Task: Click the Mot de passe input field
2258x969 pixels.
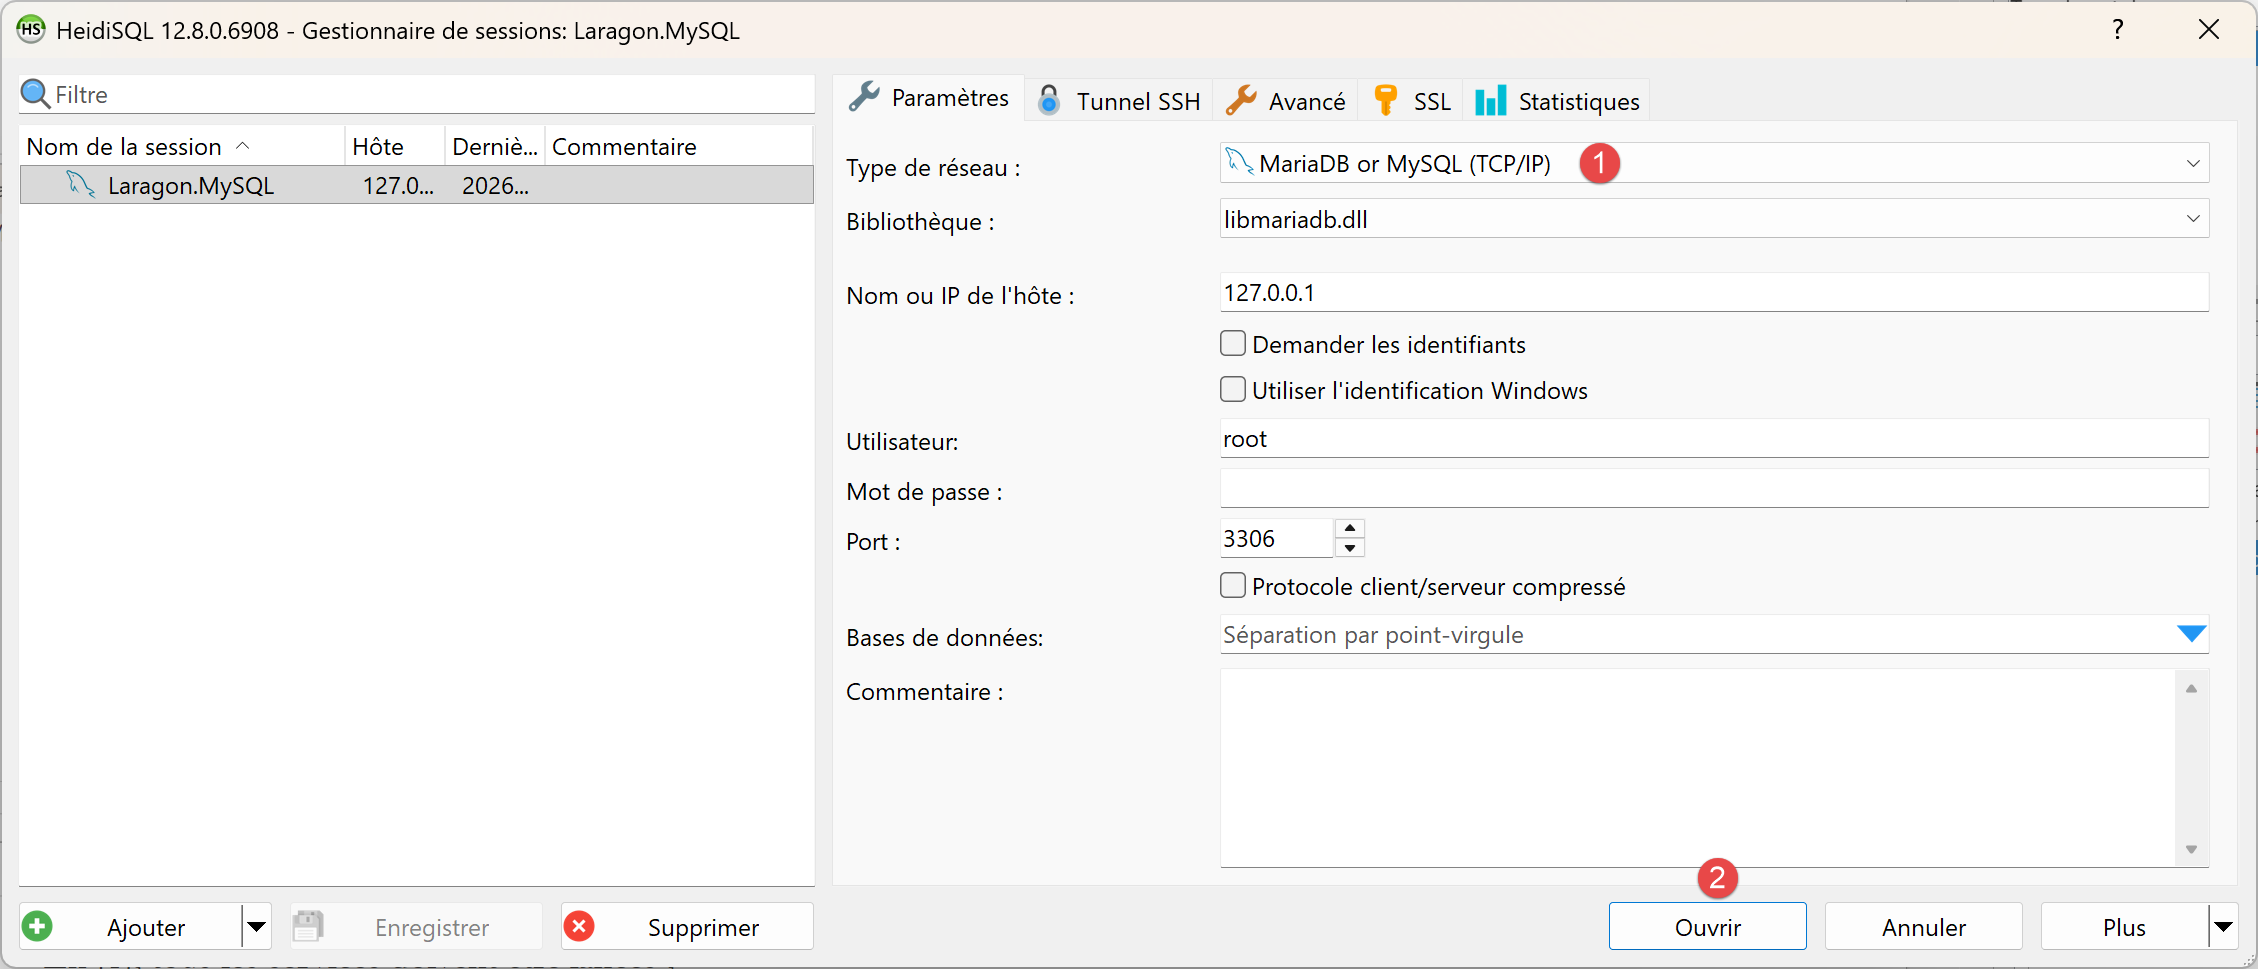Action: click(1714, 488)
